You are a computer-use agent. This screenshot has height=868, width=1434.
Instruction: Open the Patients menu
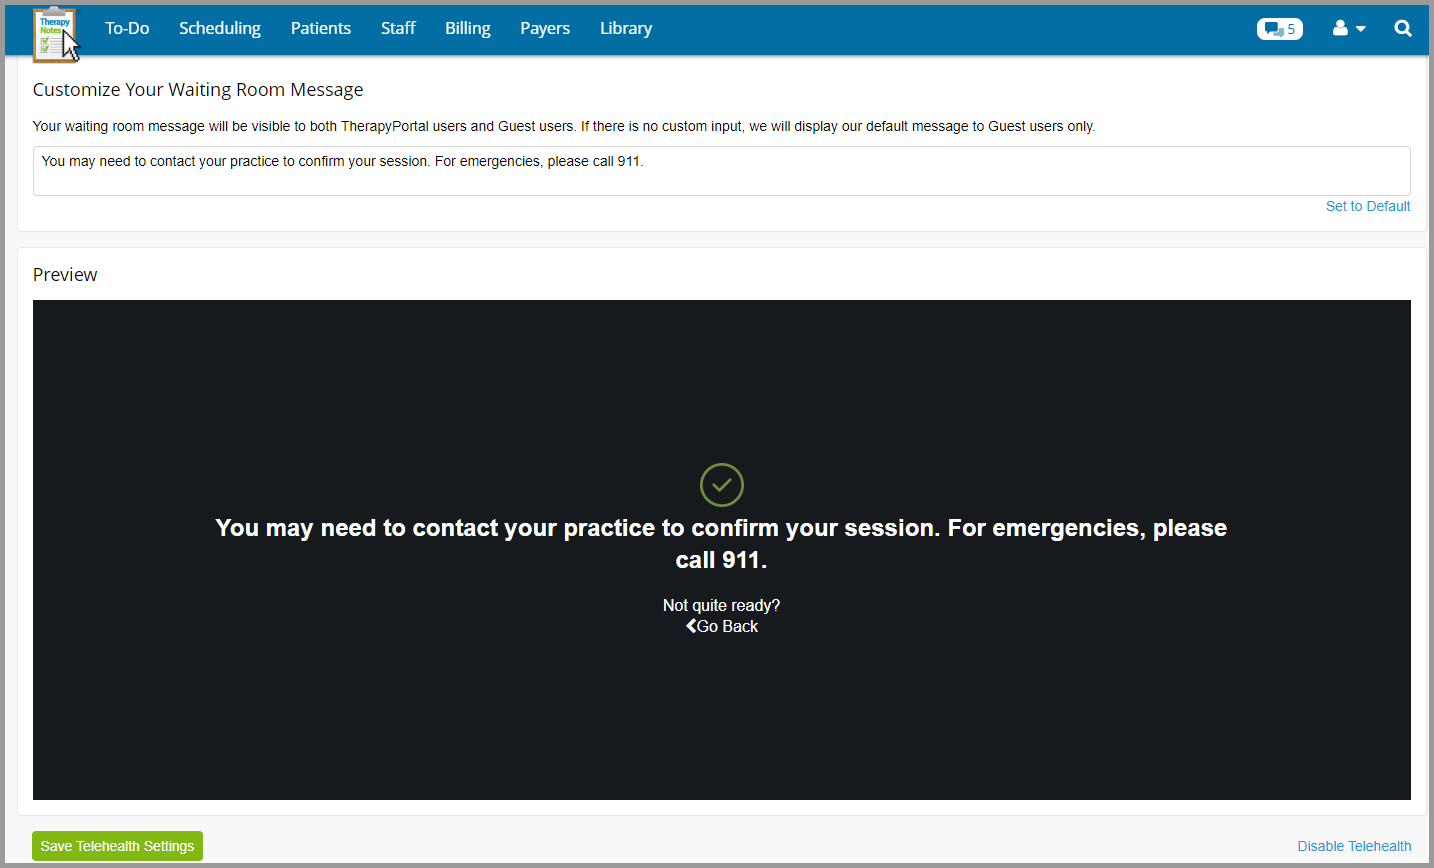321,28
